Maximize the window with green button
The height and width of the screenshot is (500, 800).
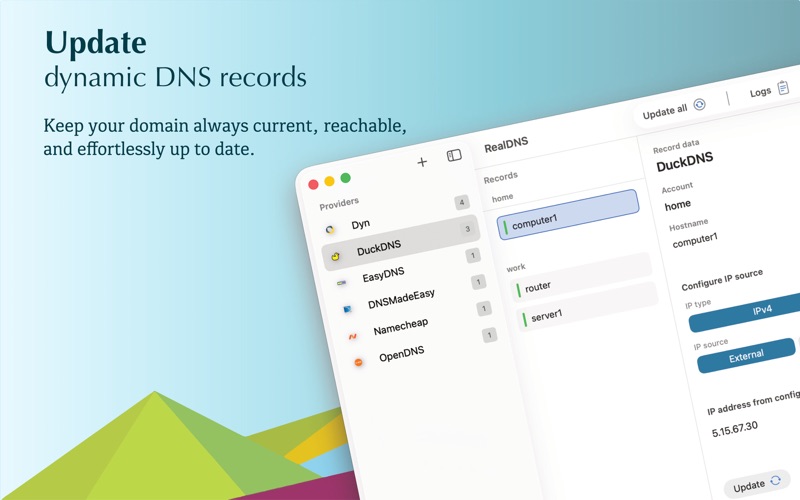(345, 178)
